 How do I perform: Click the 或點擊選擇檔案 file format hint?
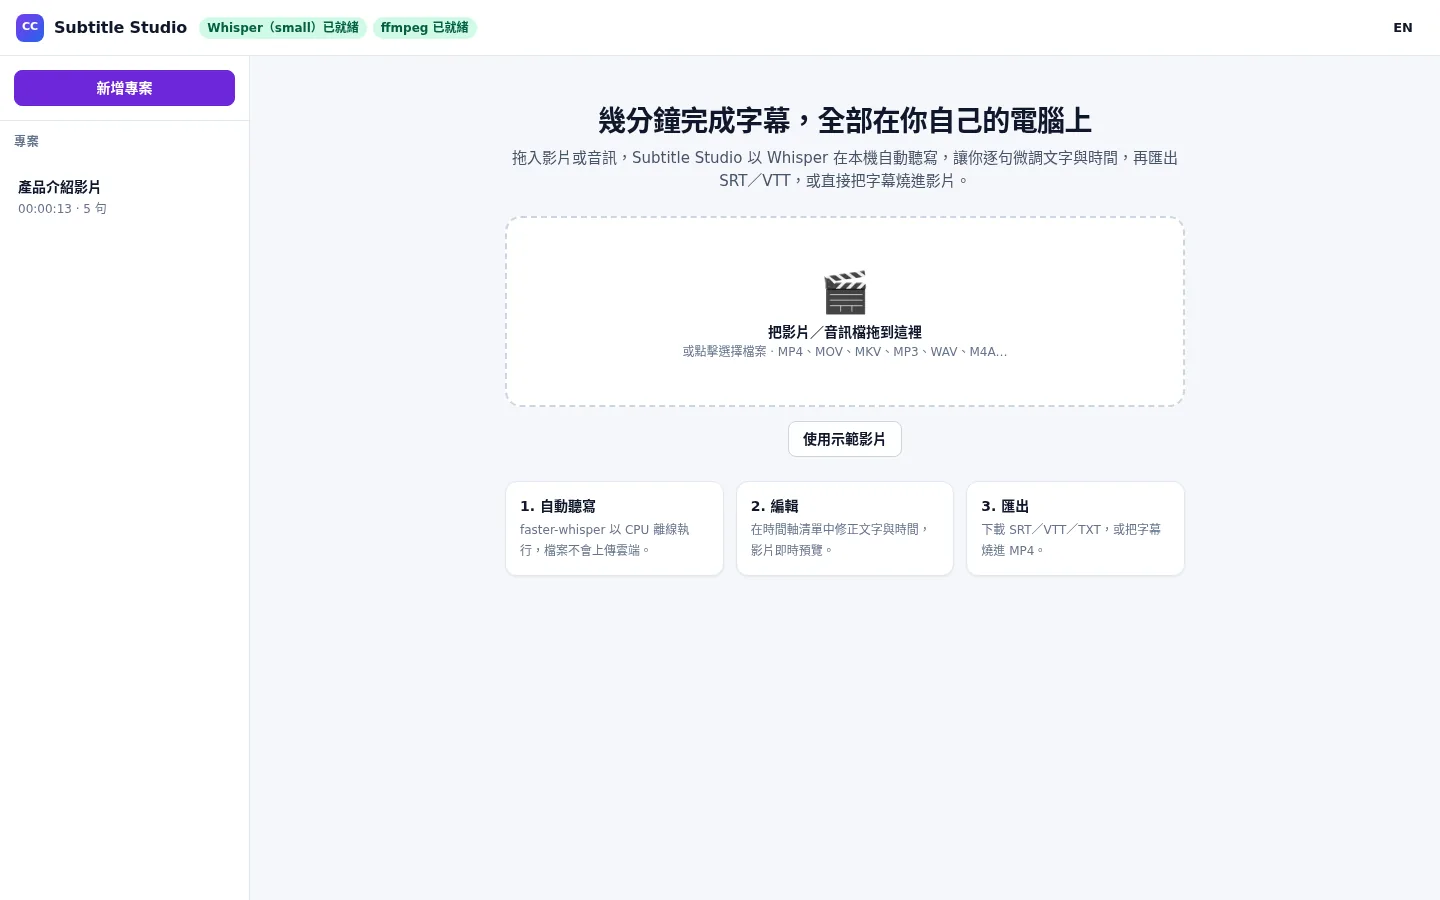point(845,352)
